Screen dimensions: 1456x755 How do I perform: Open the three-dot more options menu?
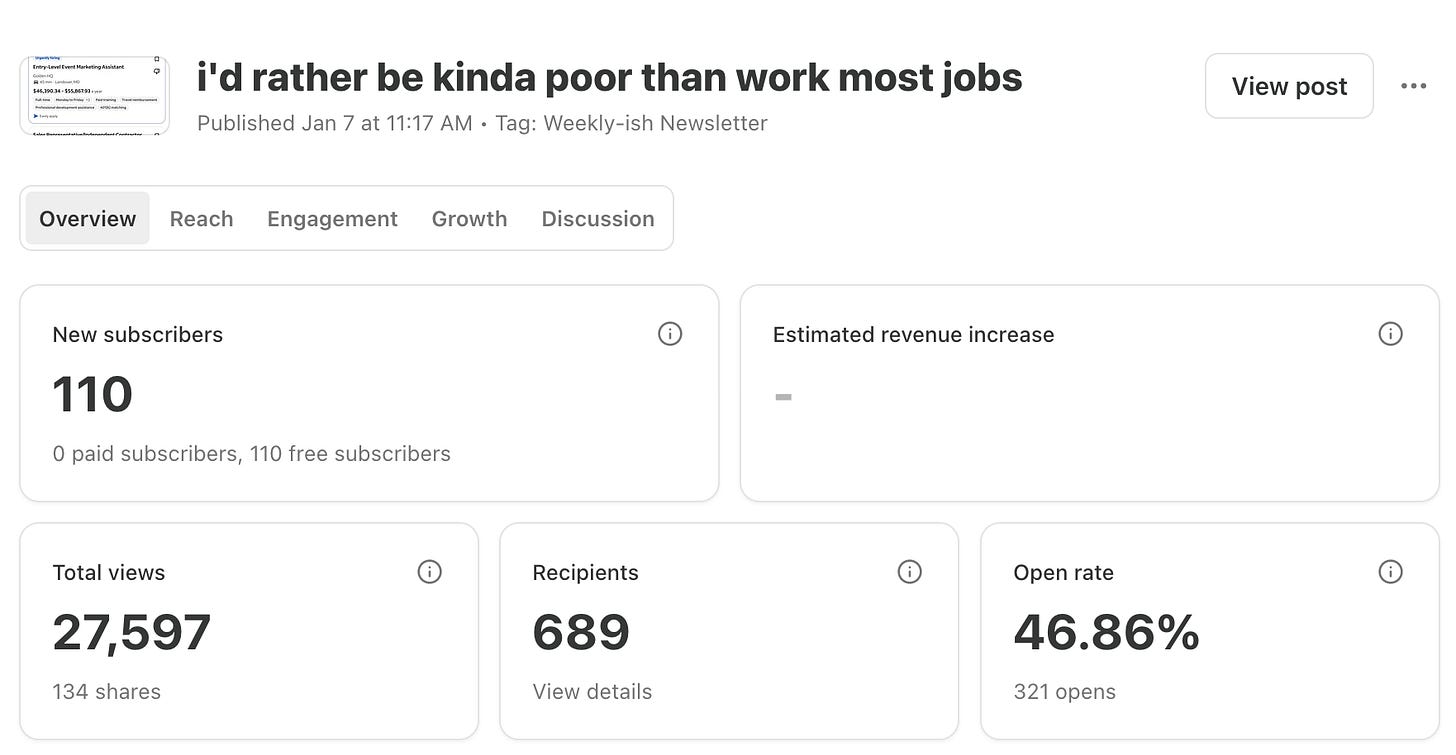click(1414, 86)
